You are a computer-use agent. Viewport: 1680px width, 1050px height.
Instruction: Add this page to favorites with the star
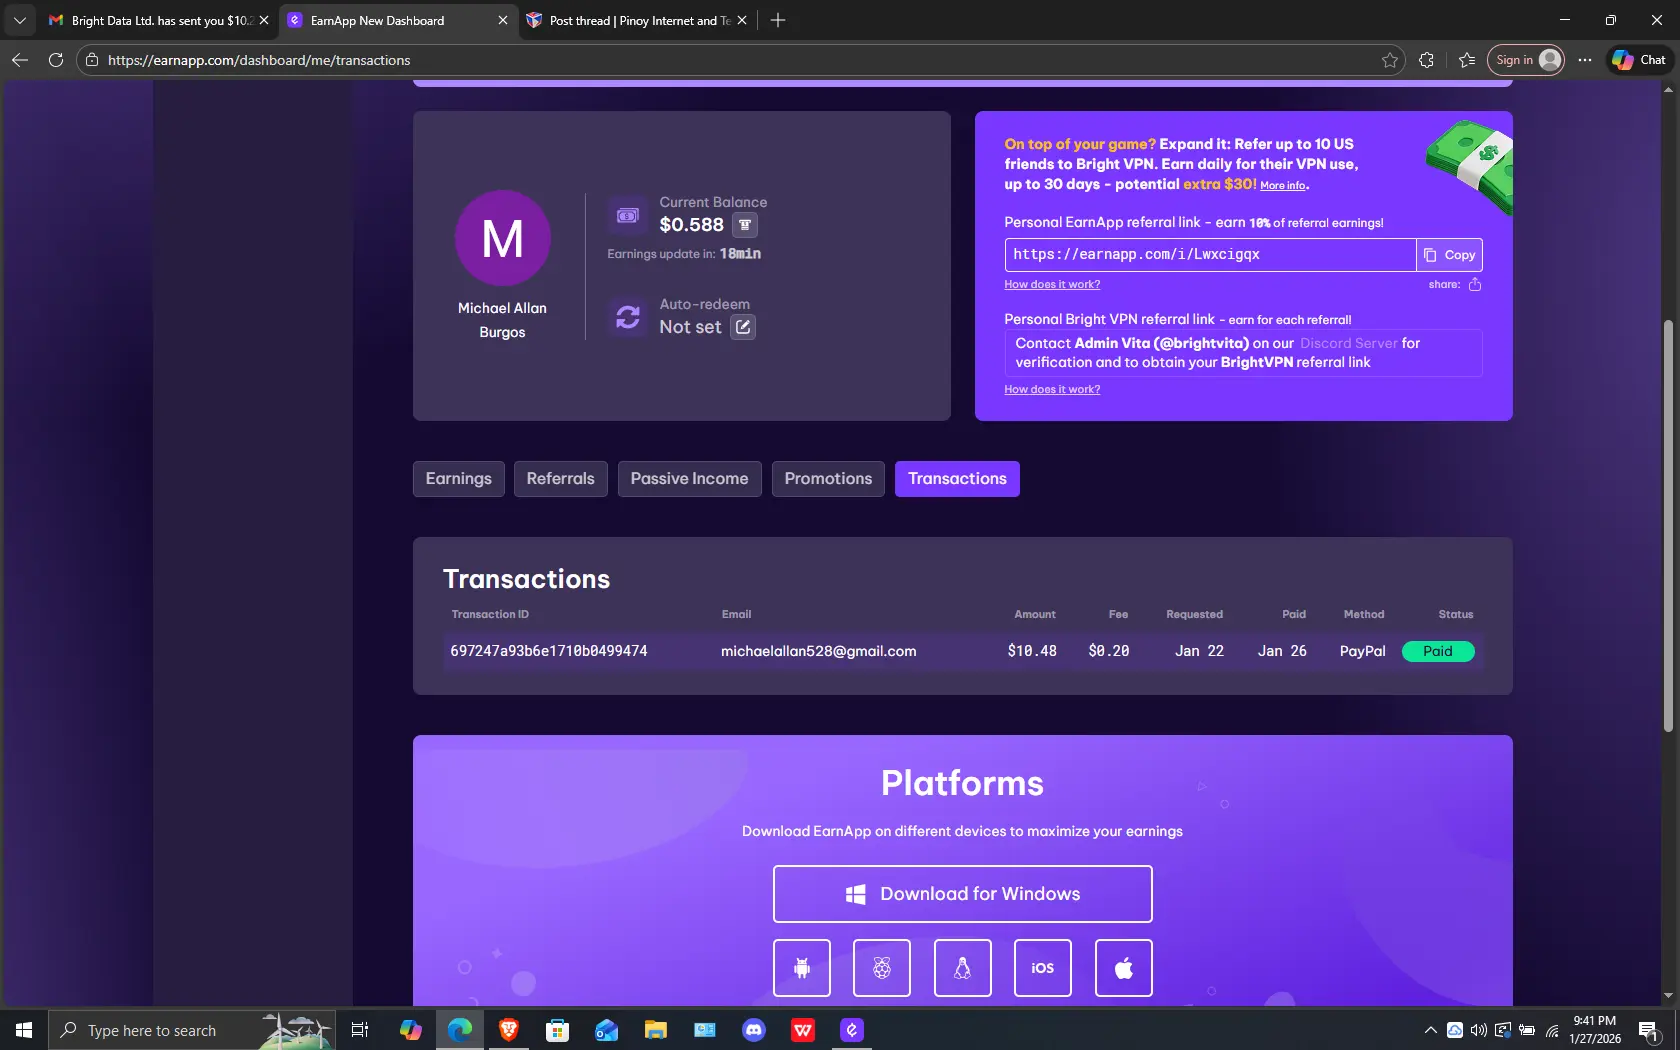pos(1390,60)
